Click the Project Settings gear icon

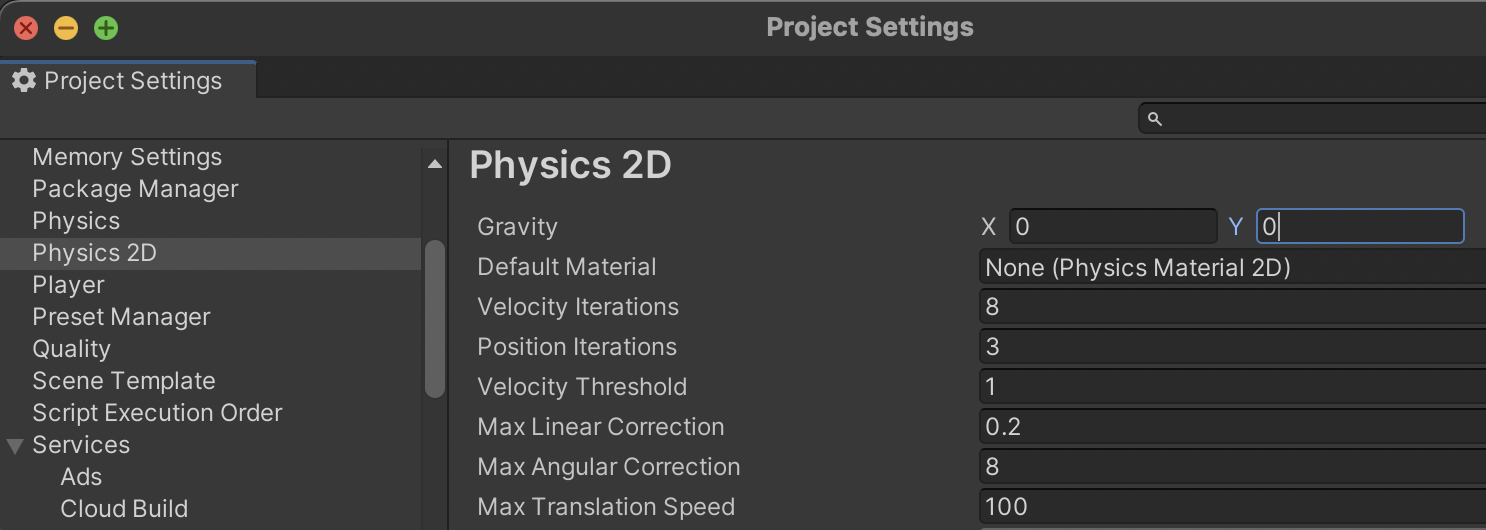(x=24, y=81)
